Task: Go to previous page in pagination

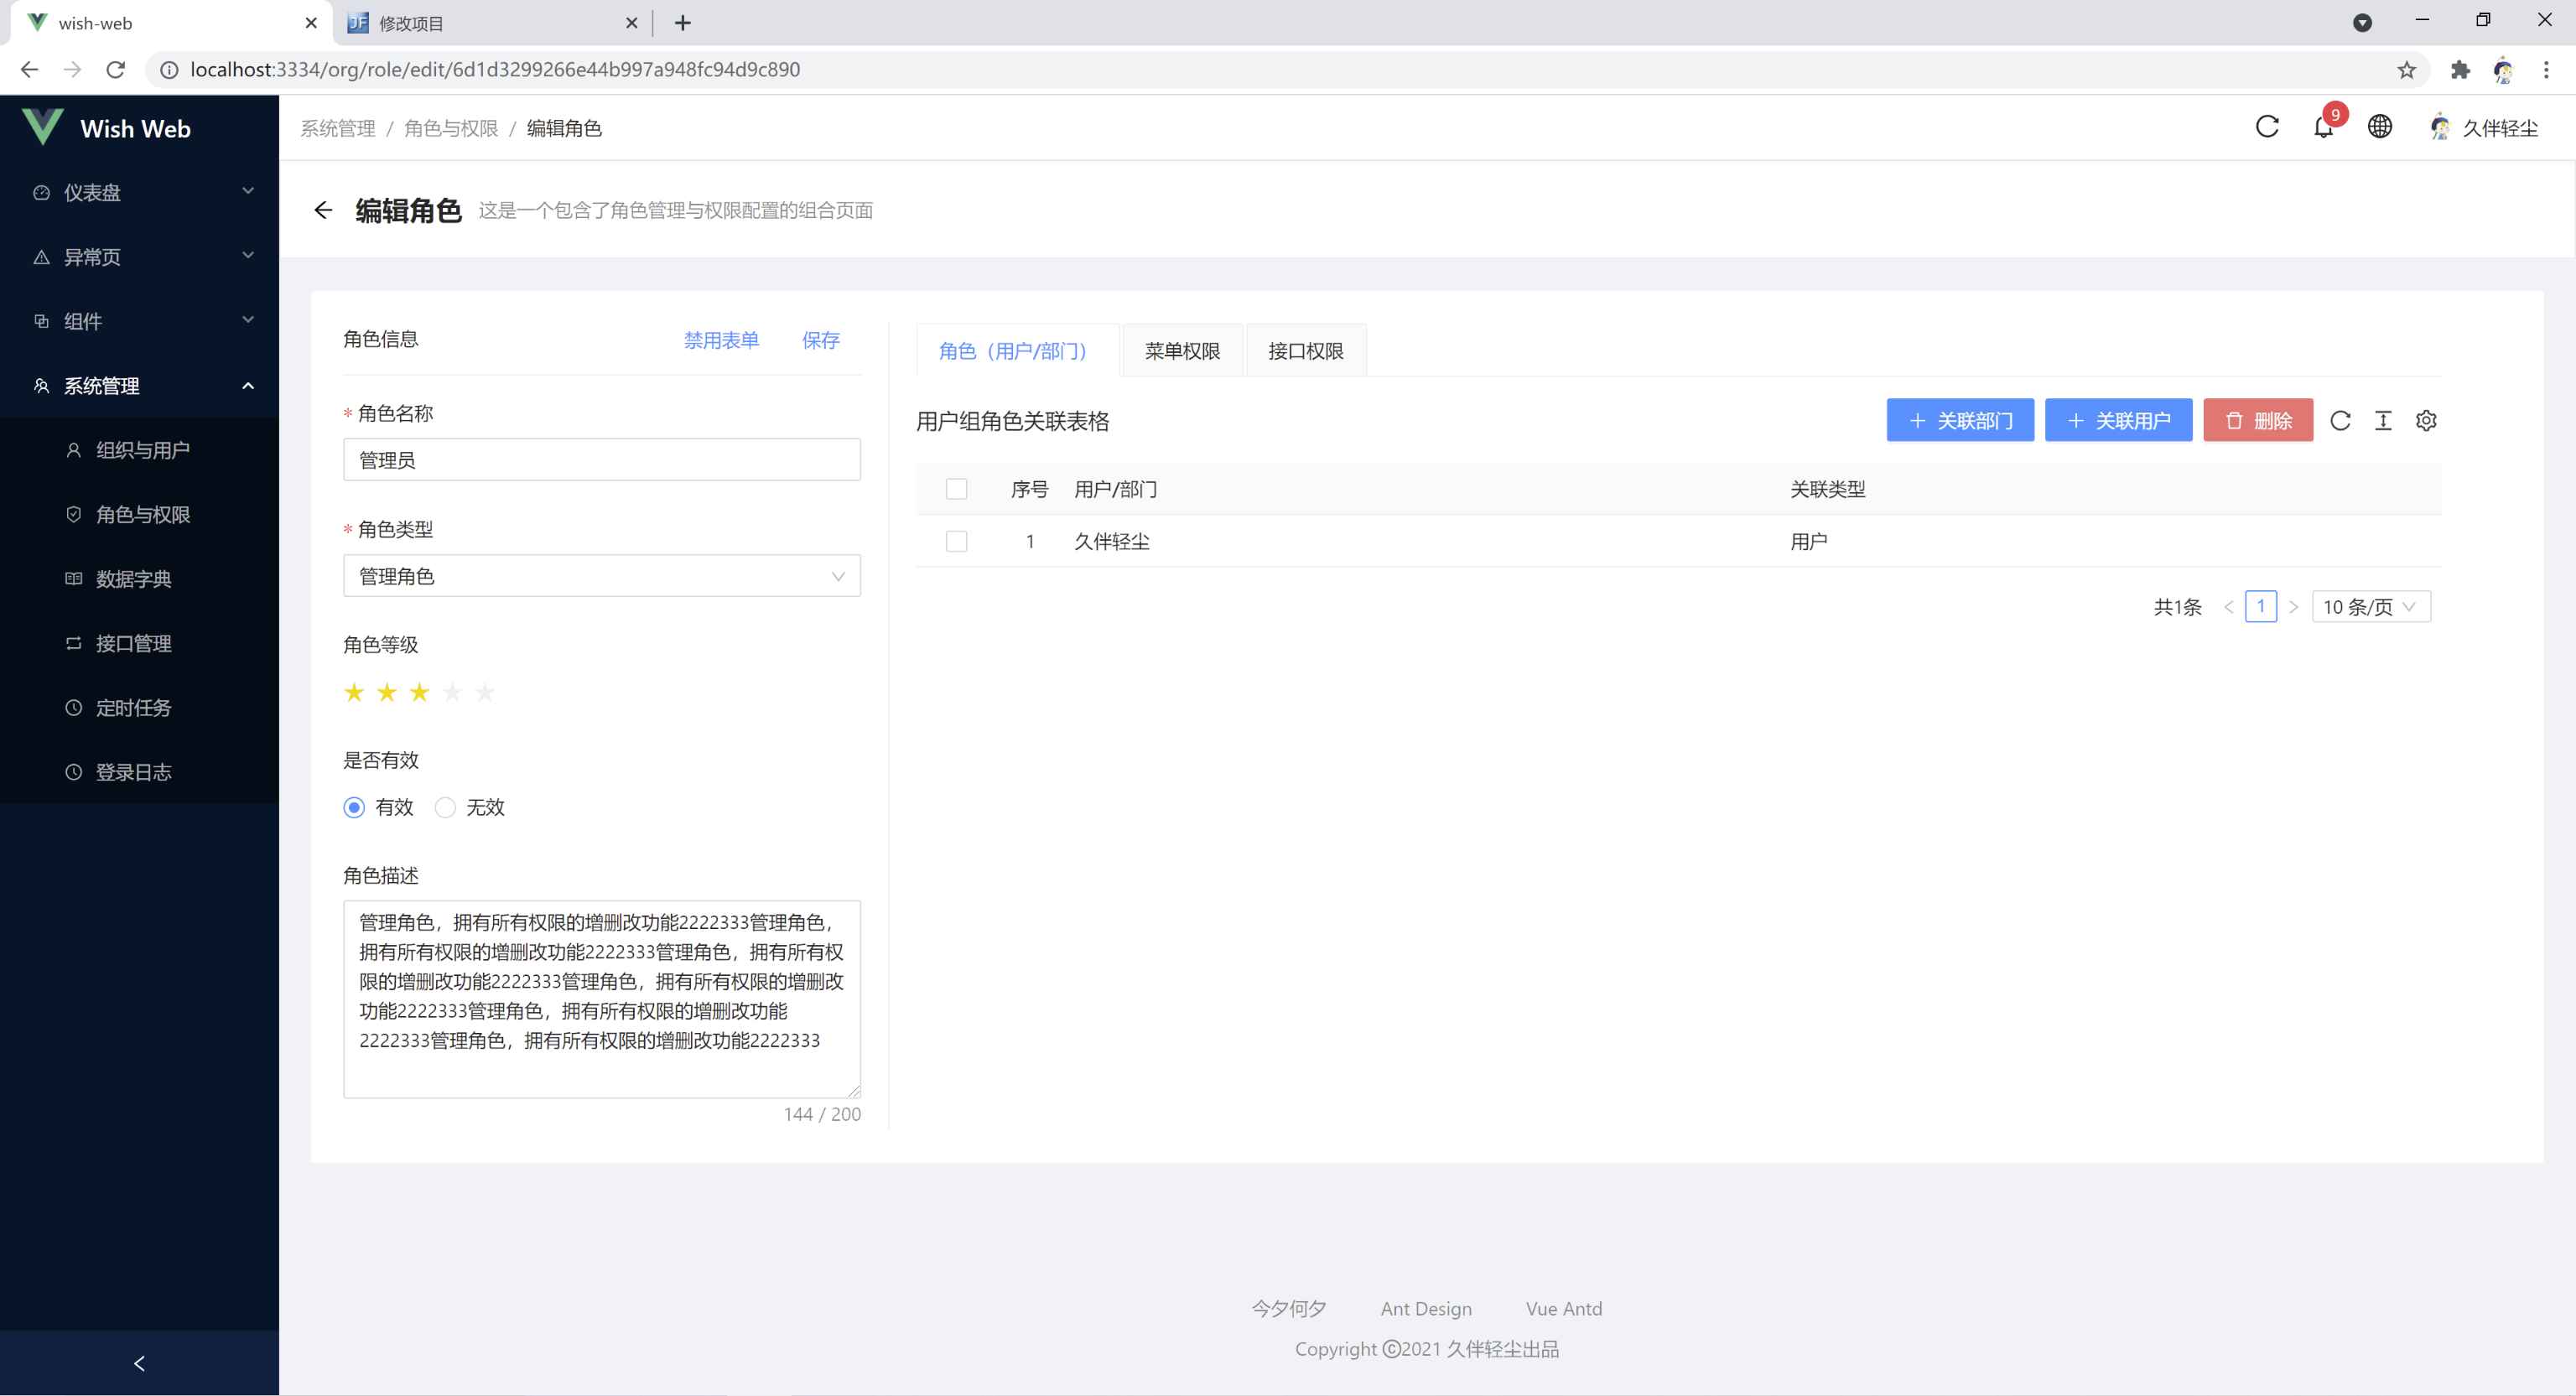Action: coord(2228,607)
